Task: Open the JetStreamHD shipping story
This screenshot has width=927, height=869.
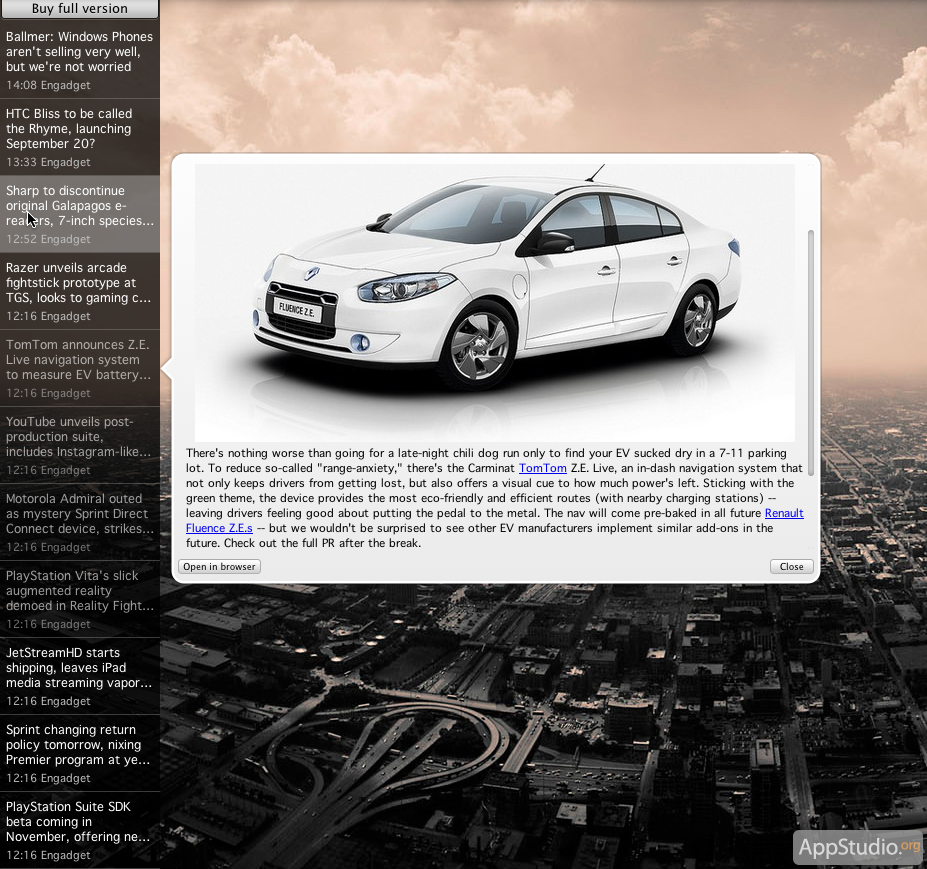Action: point(80,676)
